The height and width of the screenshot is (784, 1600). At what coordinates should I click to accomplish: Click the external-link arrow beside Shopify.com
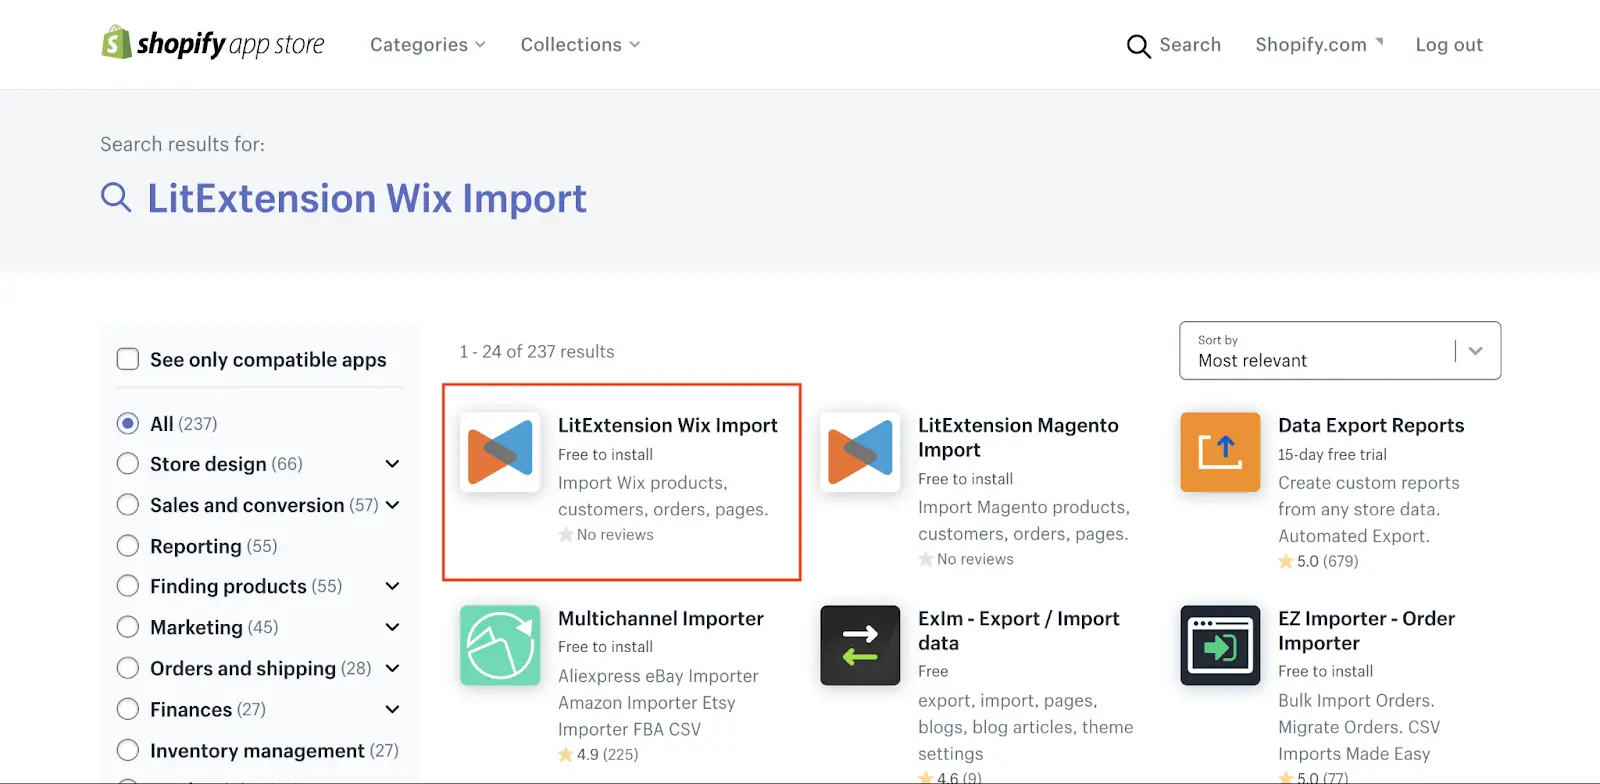point(1380,41)
